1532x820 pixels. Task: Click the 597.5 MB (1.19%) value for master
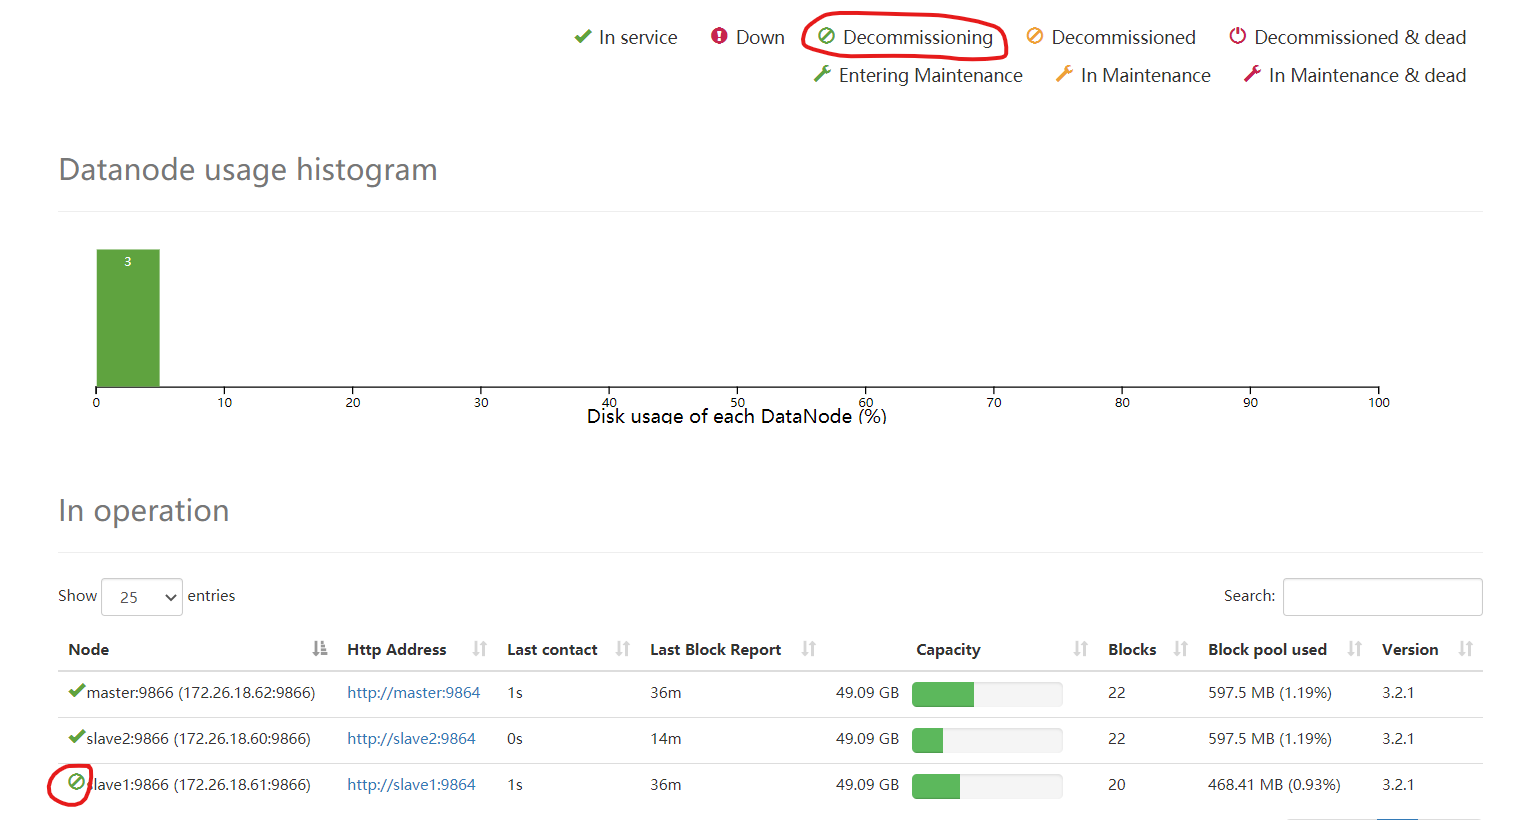click(x=1270, y=693)
